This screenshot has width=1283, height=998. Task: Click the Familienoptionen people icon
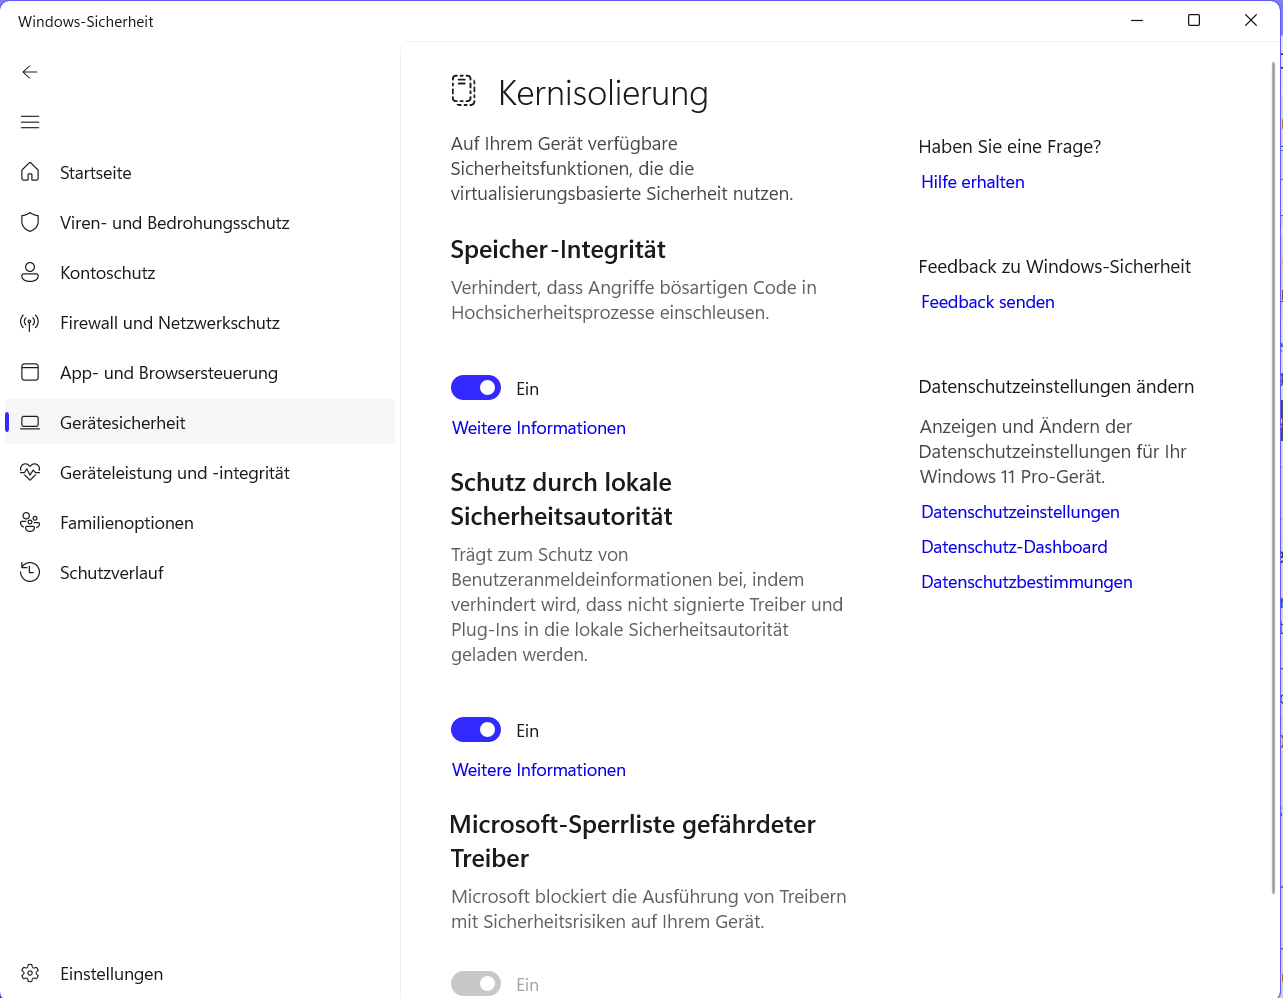coord(30,522)
